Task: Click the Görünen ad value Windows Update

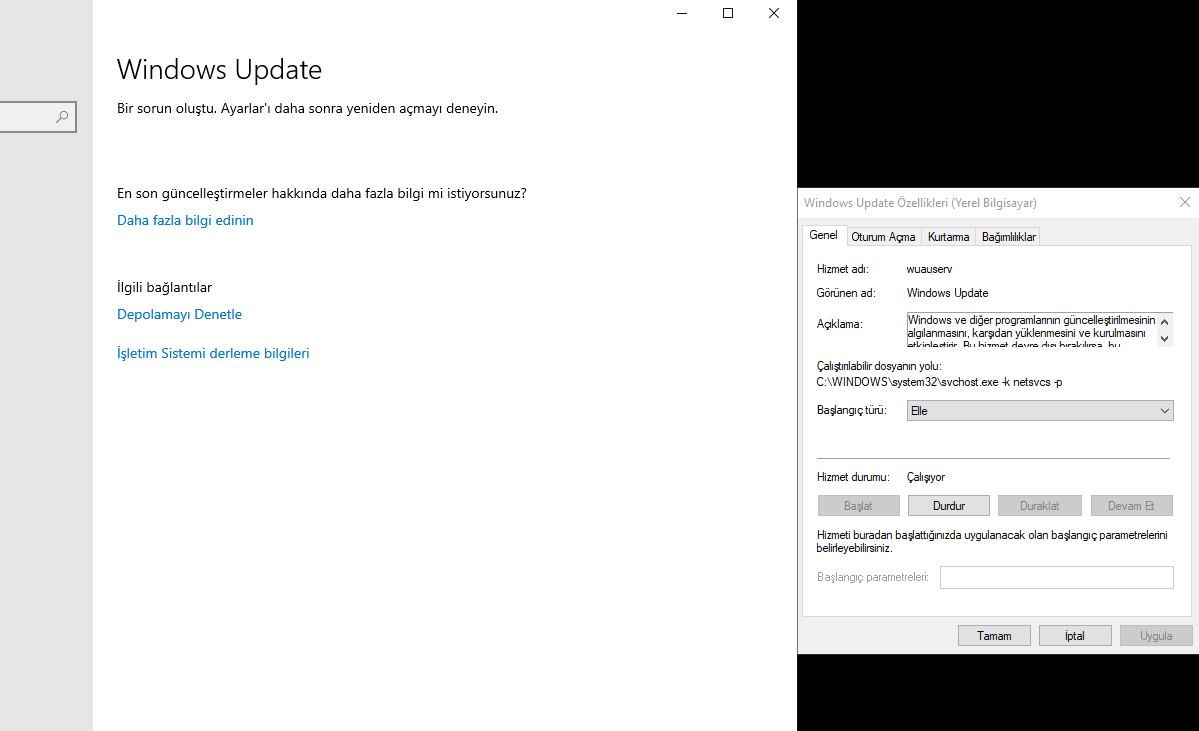Action: (x=947, y=293)
